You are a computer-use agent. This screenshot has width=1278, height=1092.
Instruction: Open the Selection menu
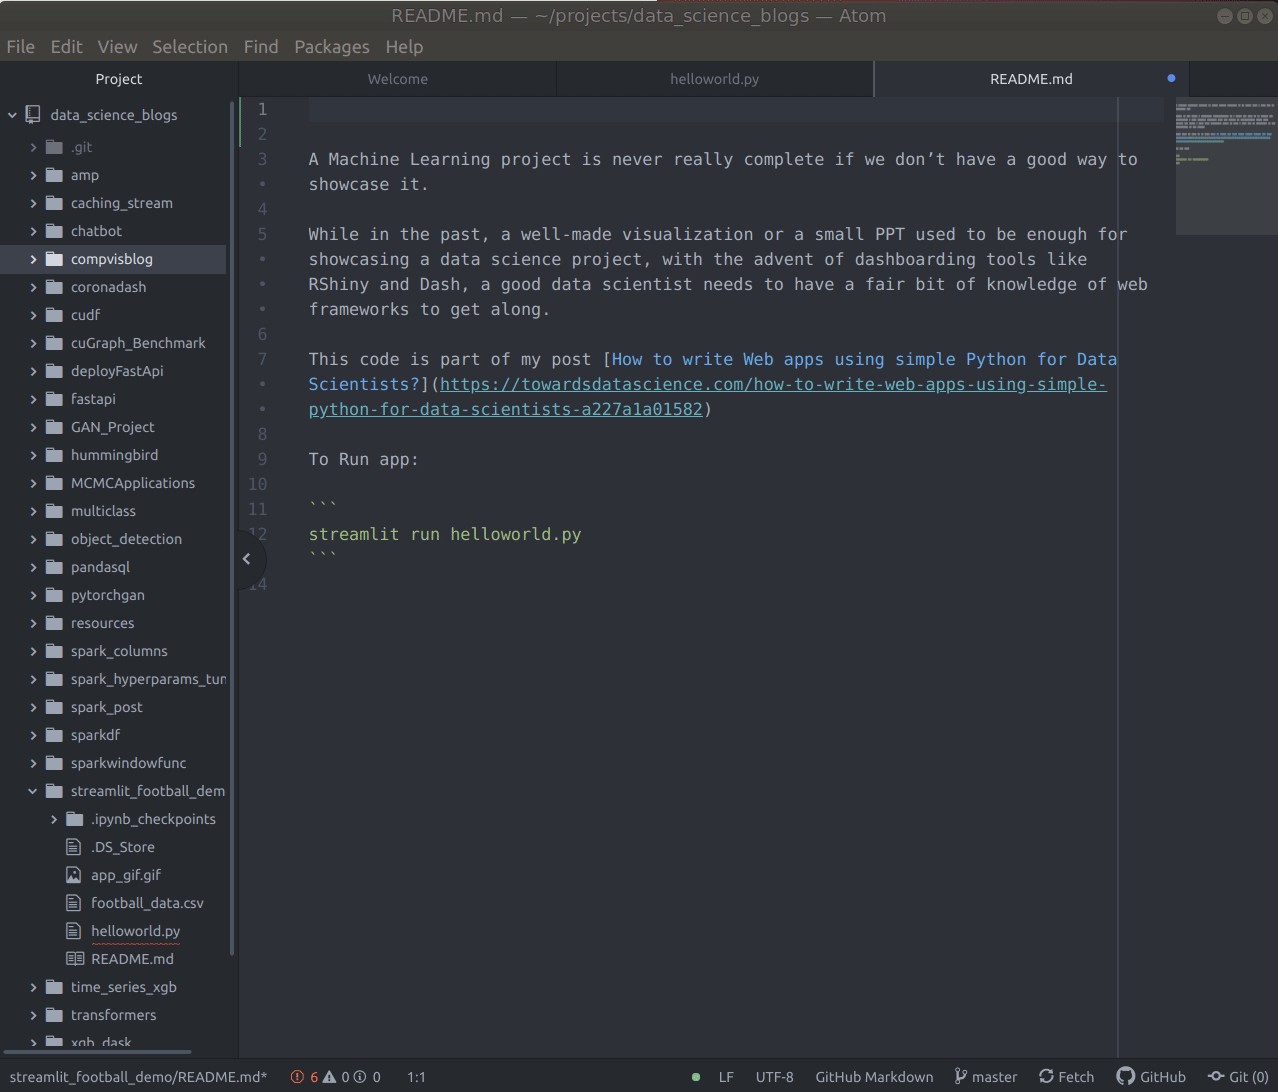point(190,47)
